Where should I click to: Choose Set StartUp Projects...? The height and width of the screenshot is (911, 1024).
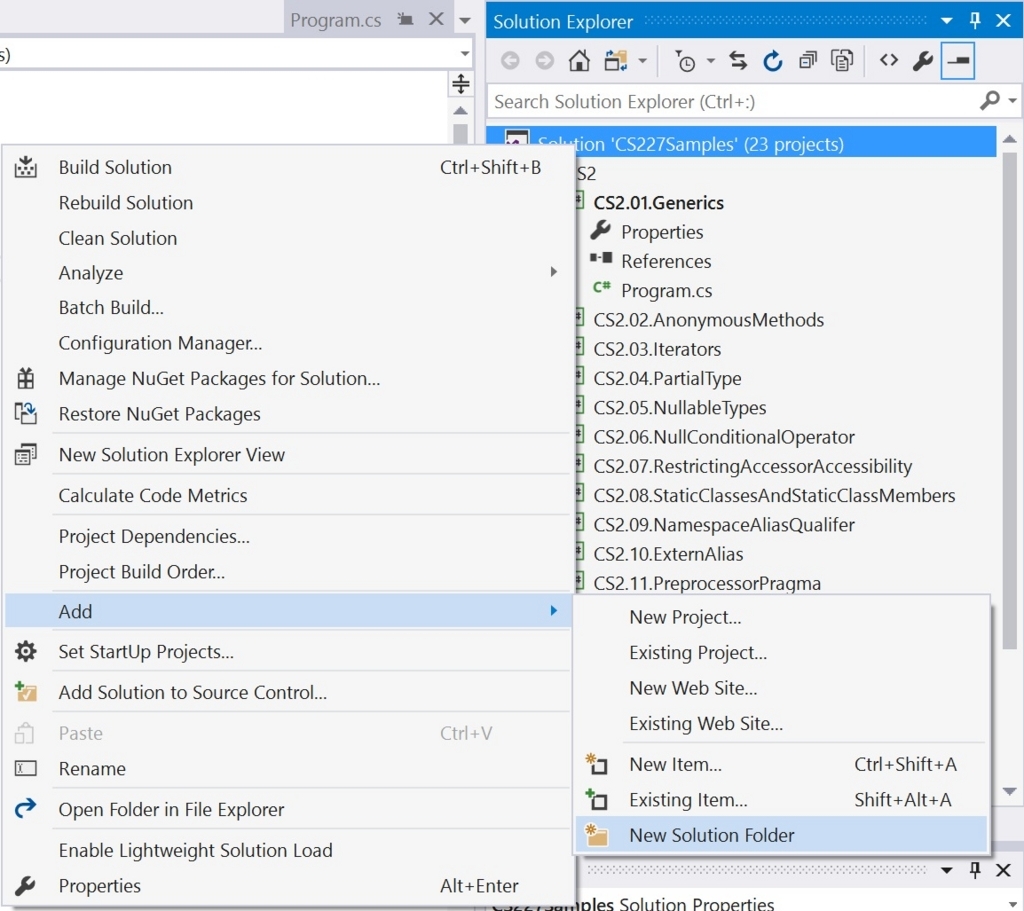point(287,652)
